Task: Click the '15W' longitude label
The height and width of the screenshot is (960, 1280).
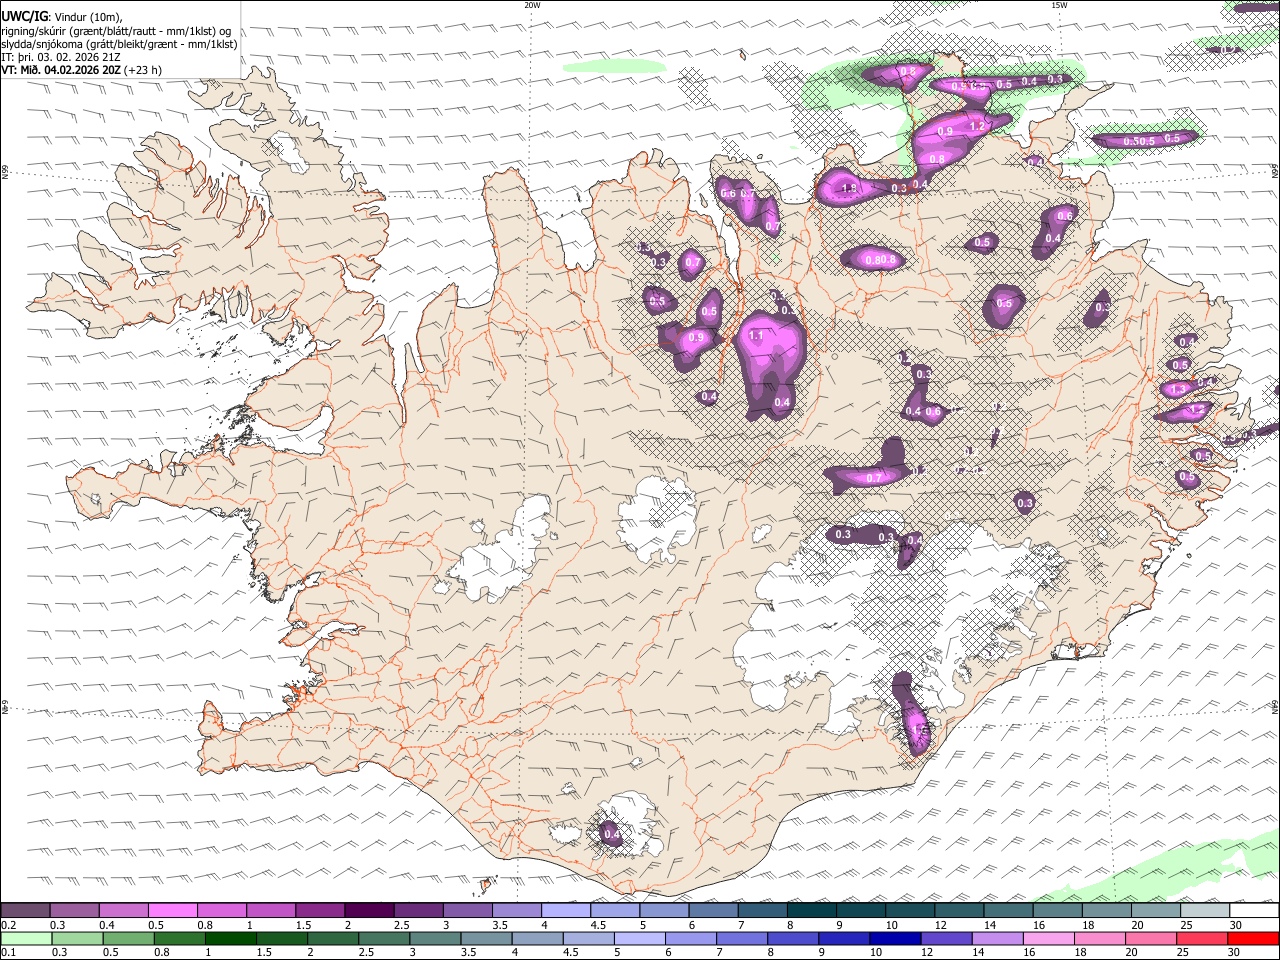Action: (1059, 5)
